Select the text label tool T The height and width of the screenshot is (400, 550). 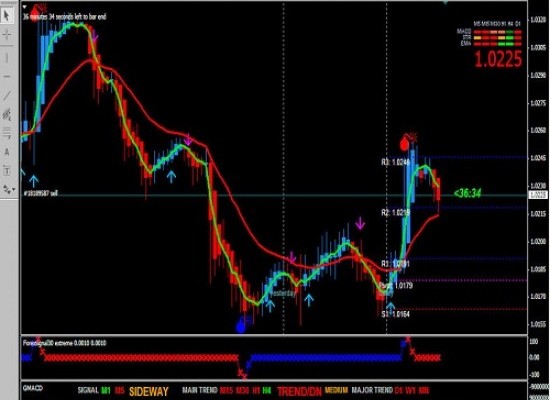(7, 171)
